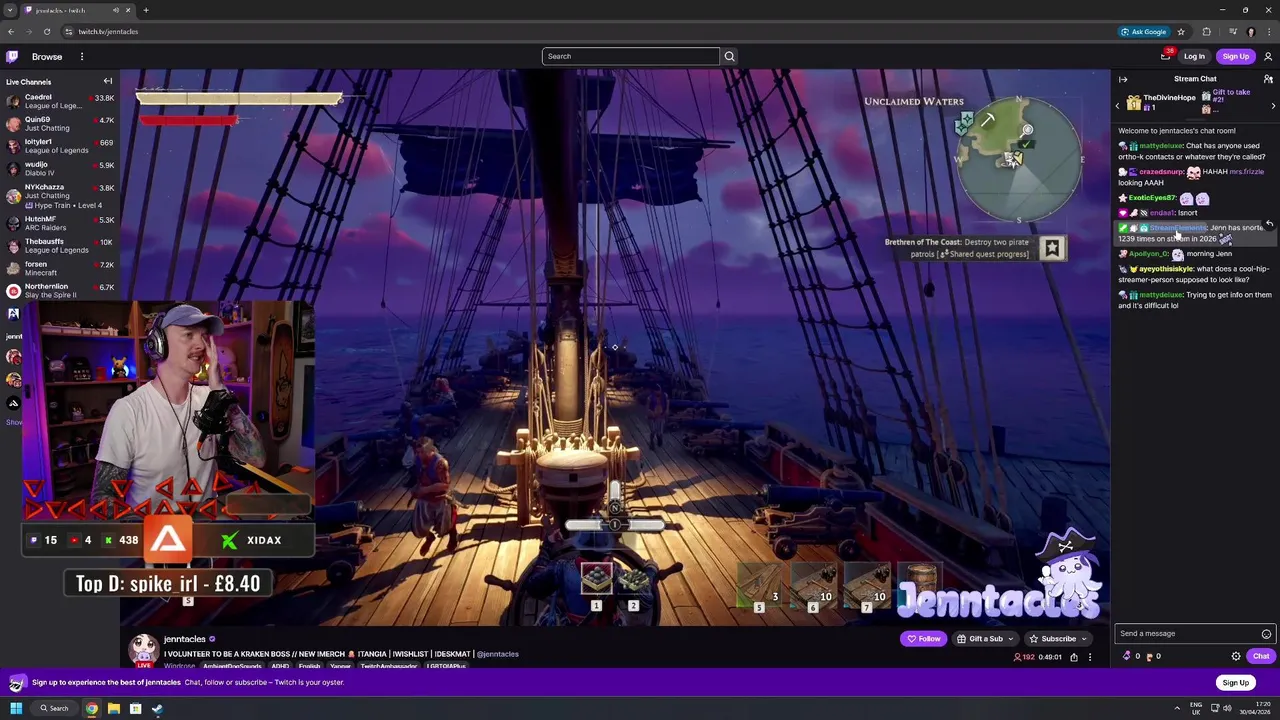This screenshot has width=1280, height=720.
Task: Open the Chrome three-dot menu
Action: [x=1268, y=31]
